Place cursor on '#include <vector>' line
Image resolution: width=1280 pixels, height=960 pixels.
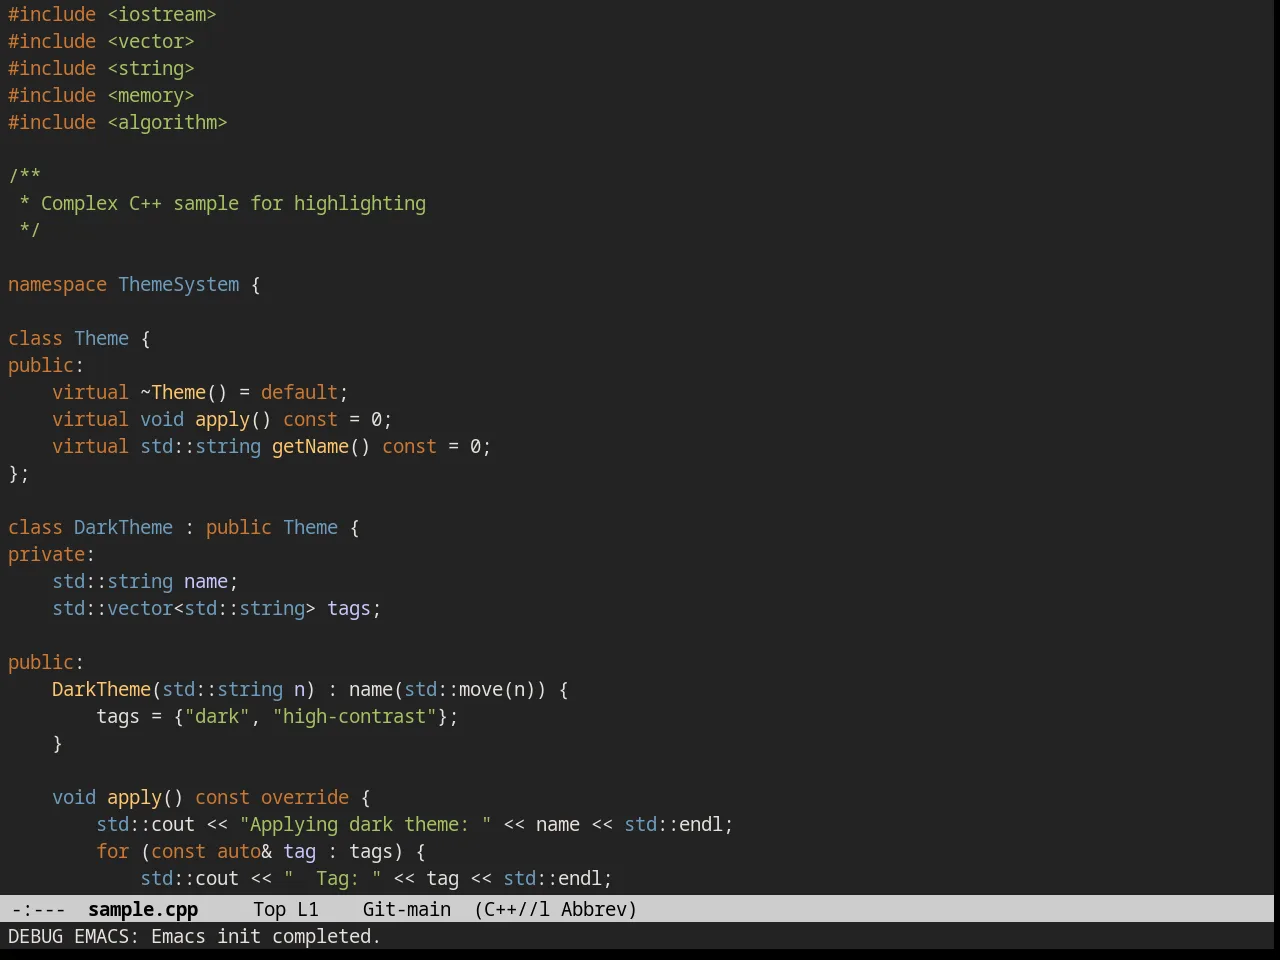click(101, 41)
